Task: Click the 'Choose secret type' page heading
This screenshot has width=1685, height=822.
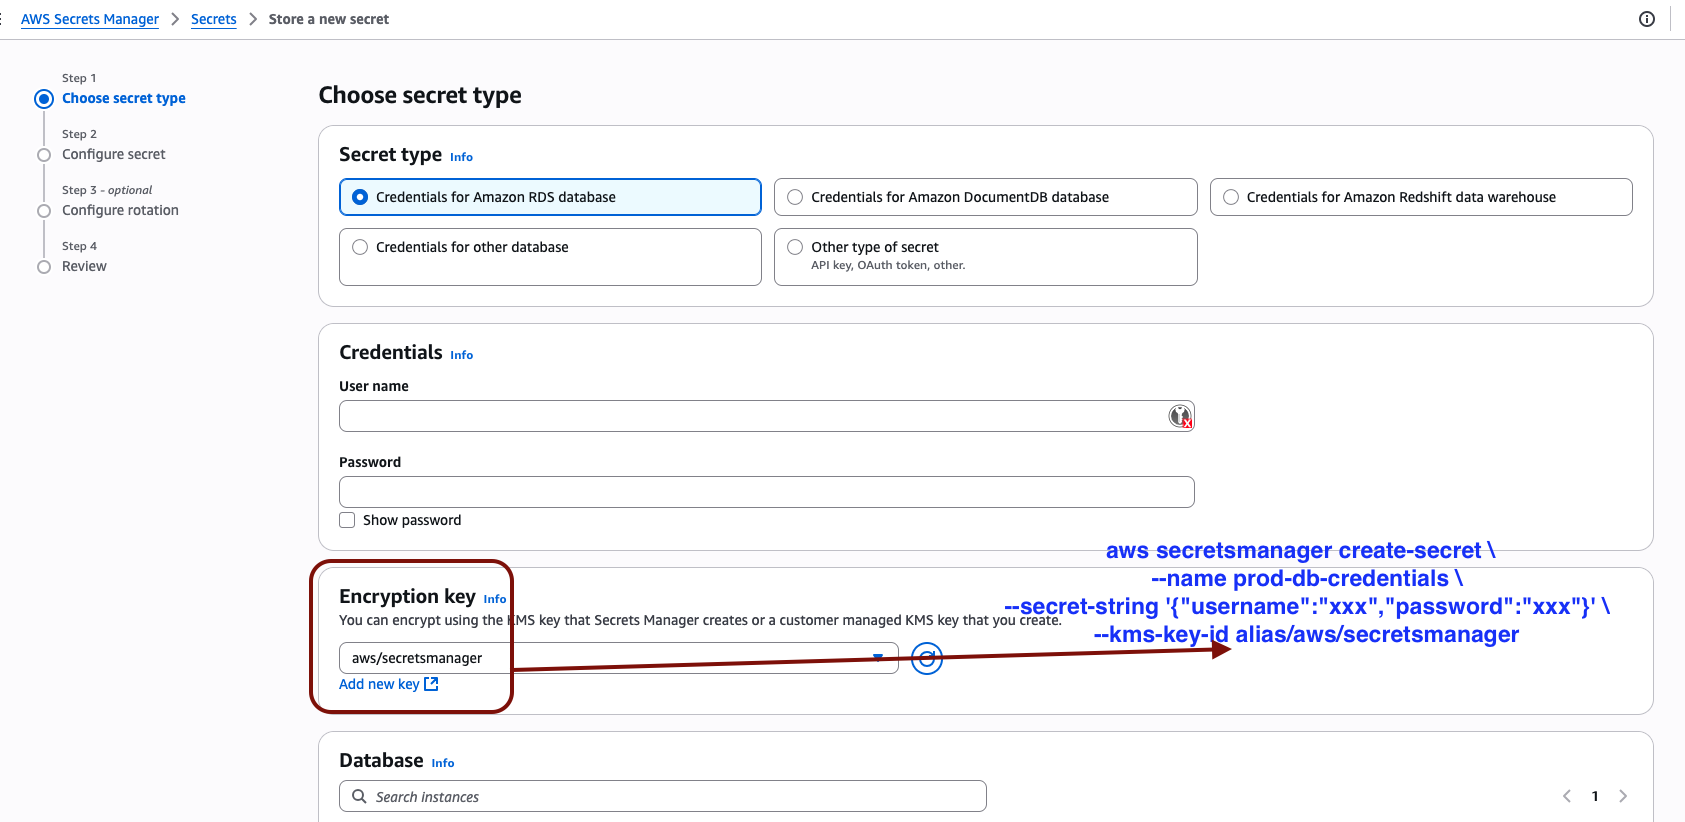Action: pos(420,95)
